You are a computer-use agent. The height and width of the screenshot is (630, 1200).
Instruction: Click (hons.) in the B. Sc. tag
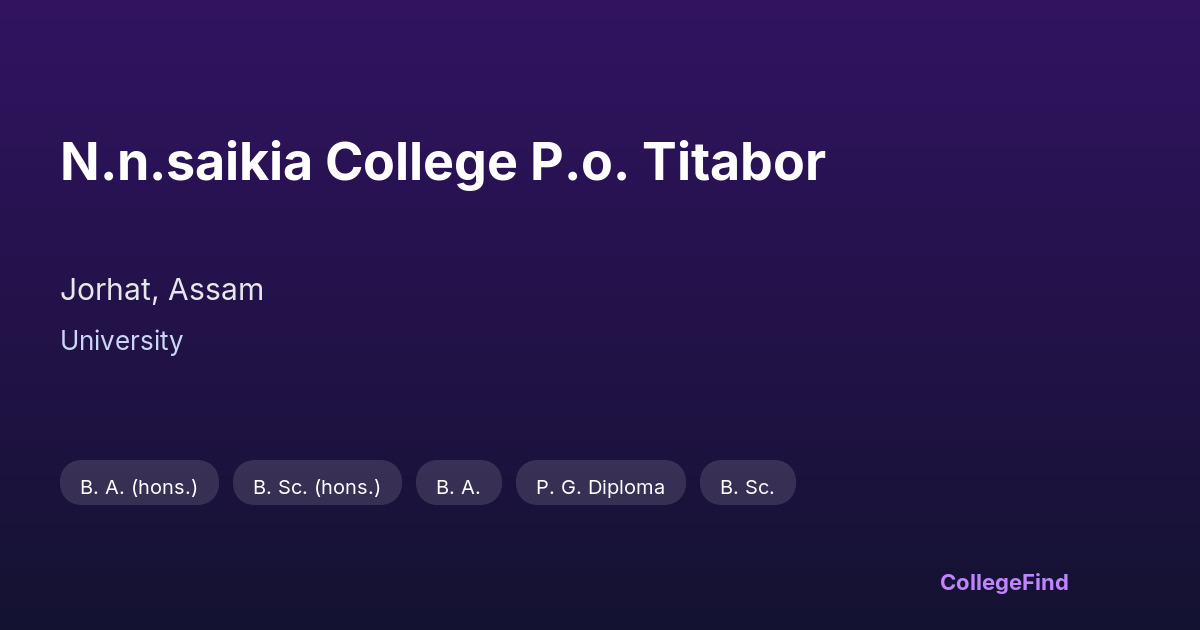point(348,487)
